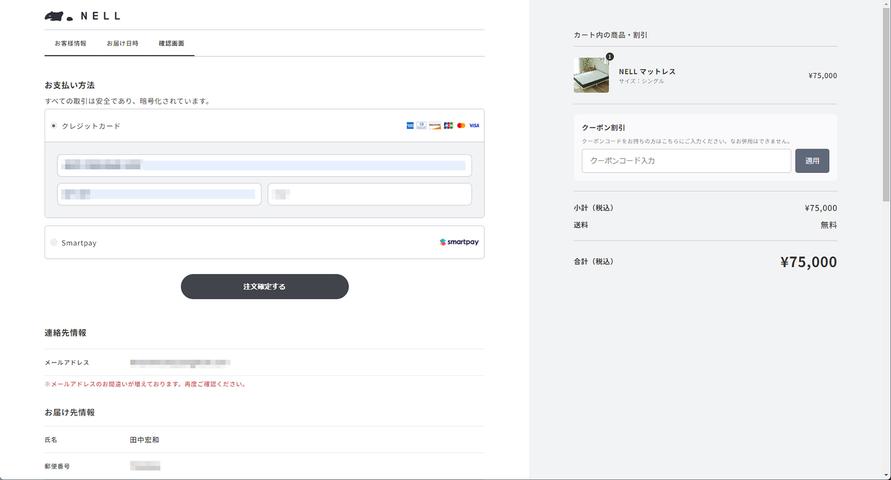Click the クーポン割引 heading
The width and height of the screenshot is (891, 480).
pos(603,128)
